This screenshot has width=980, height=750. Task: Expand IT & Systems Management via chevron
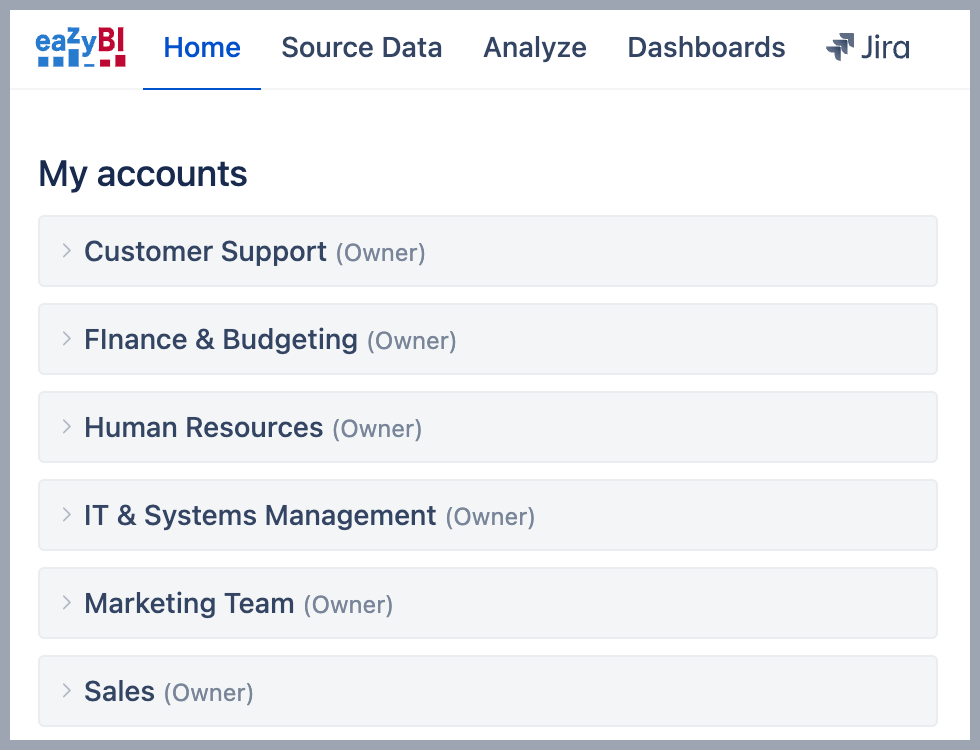click(x=67, y=515)
